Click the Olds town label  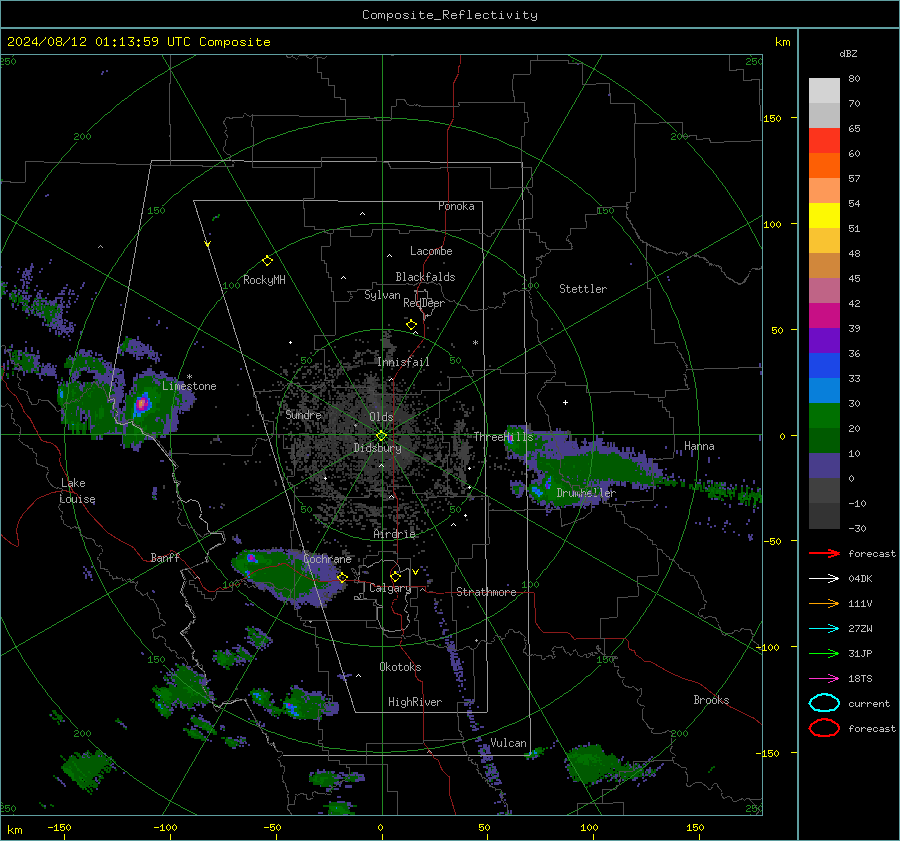tap(381, 417)
